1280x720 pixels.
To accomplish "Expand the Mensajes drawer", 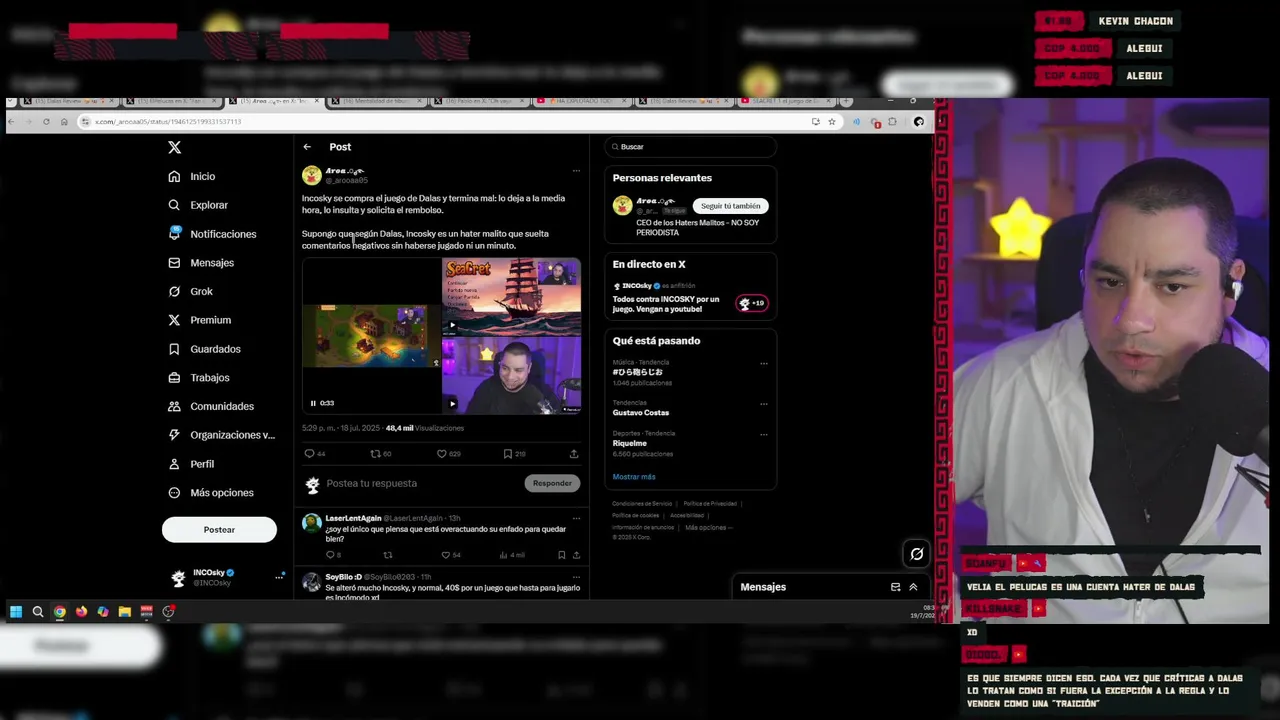I will pyautogui.click(x=913, y=587).
